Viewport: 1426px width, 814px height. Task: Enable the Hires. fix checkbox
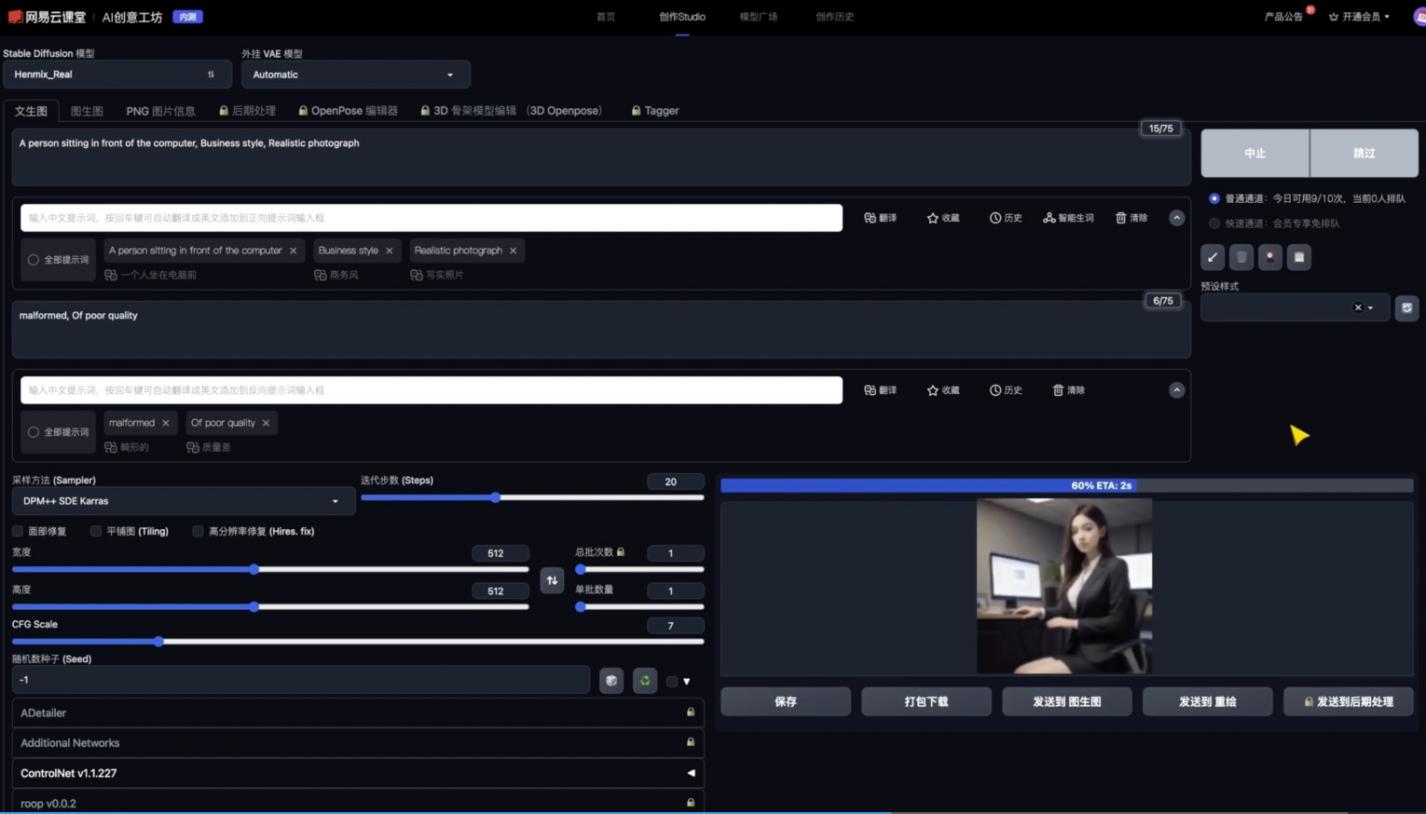tap(198, 531)
